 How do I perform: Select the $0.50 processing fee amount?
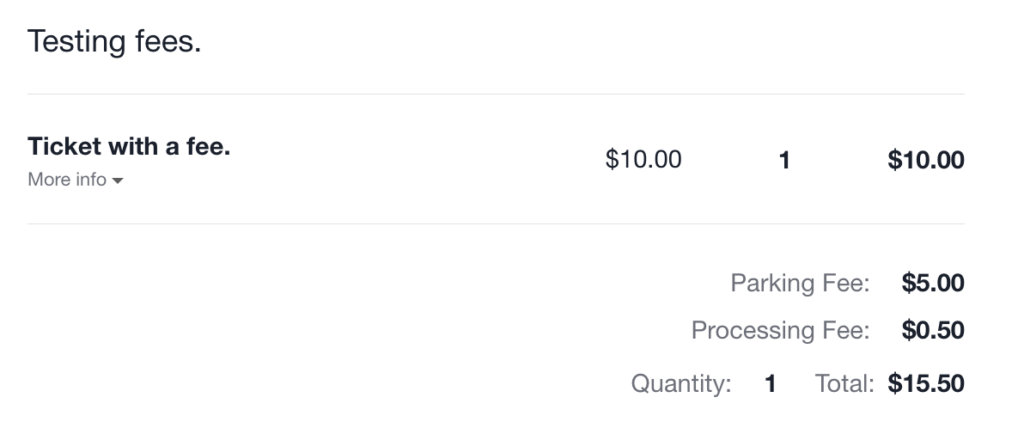[932, 330]
